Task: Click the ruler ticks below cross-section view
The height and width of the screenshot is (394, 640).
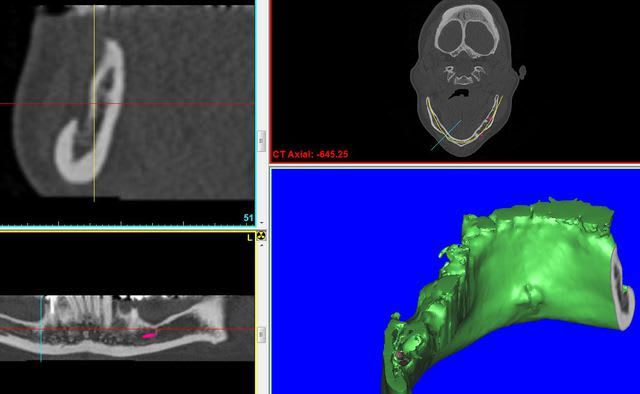Action: [127, 224]
